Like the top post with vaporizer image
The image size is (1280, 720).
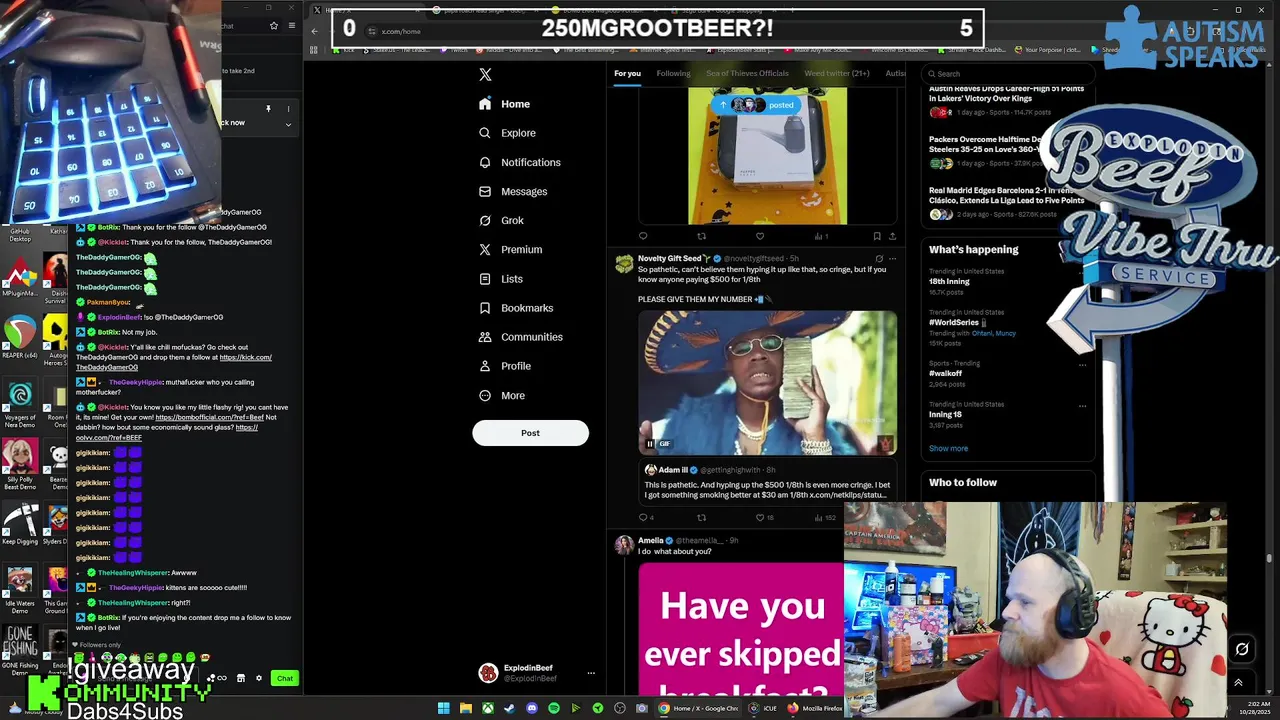point(760,236)
